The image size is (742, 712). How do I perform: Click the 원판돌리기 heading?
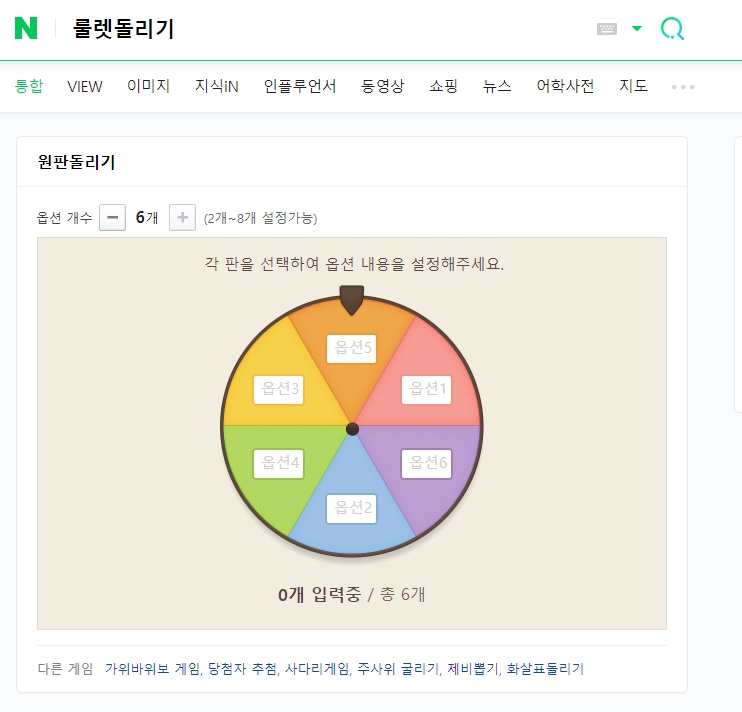[x=76, y=162]
